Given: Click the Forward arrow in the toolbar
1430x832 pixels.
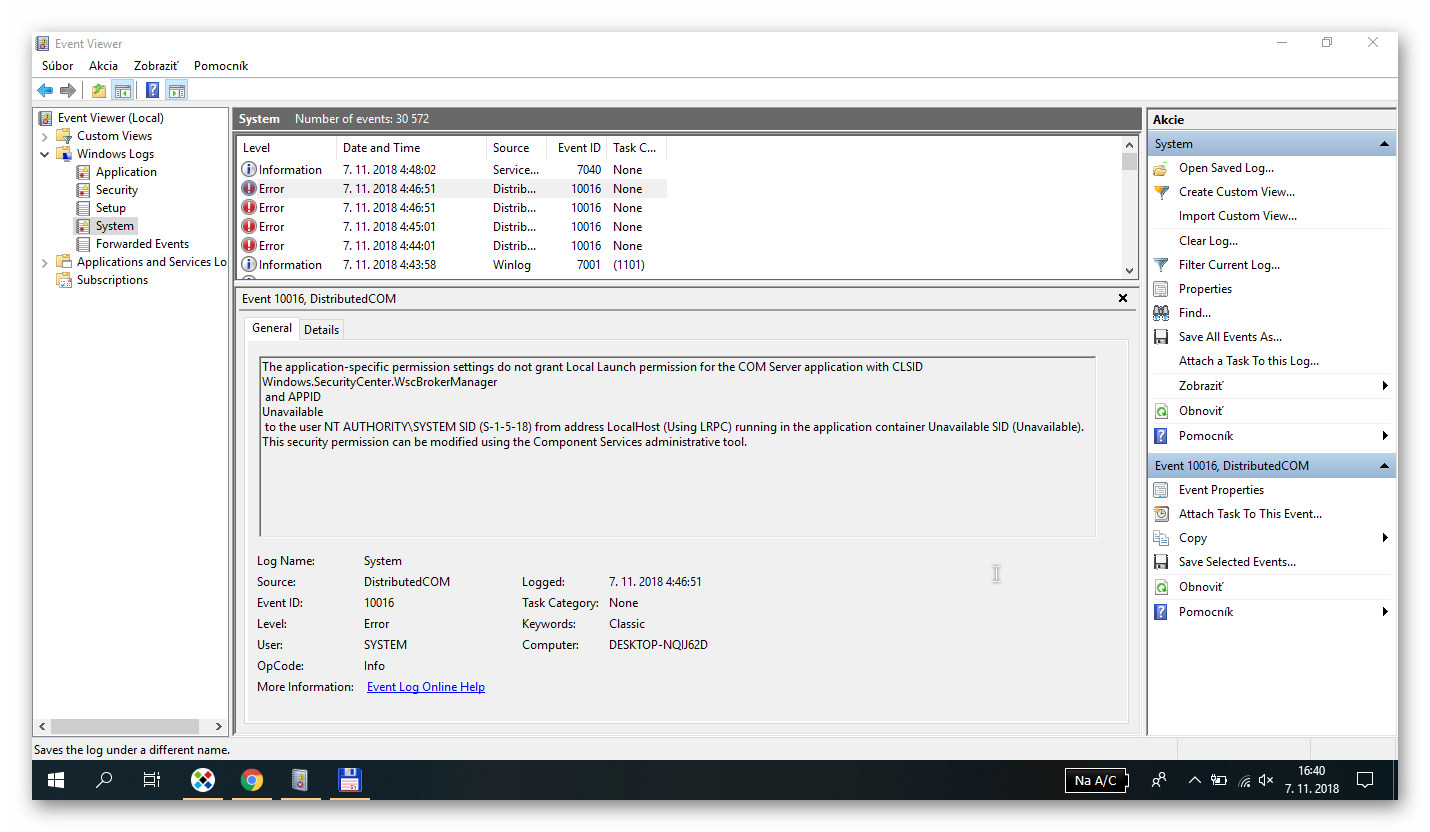Looking at the screenshot, I should pyautogui.click(x=68, y=91).
